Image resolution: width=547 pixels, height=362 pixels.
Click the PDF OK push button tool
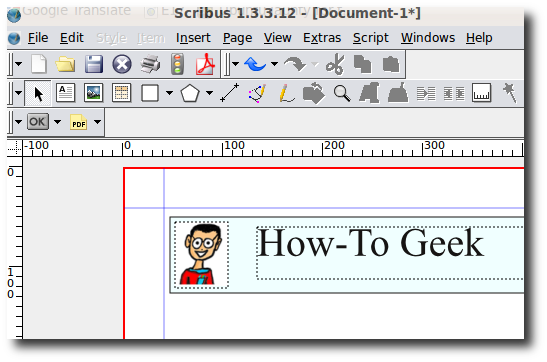pos(38,122)
